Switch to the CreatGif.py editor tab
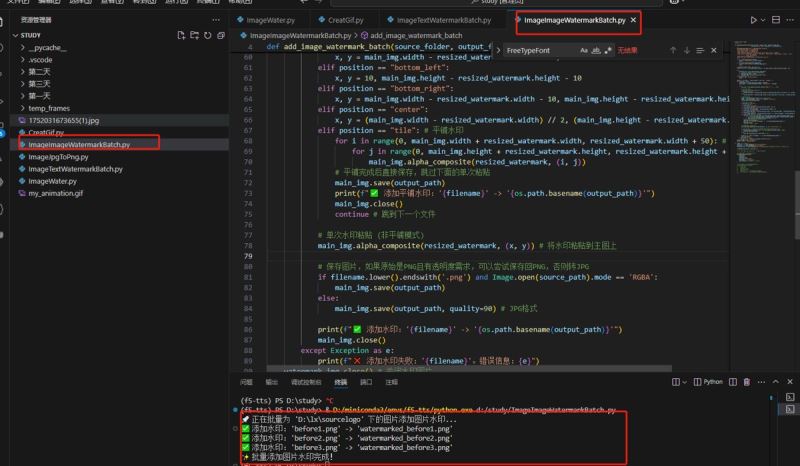This screenshot has height=466, width=800. click(x=345, y=19)
